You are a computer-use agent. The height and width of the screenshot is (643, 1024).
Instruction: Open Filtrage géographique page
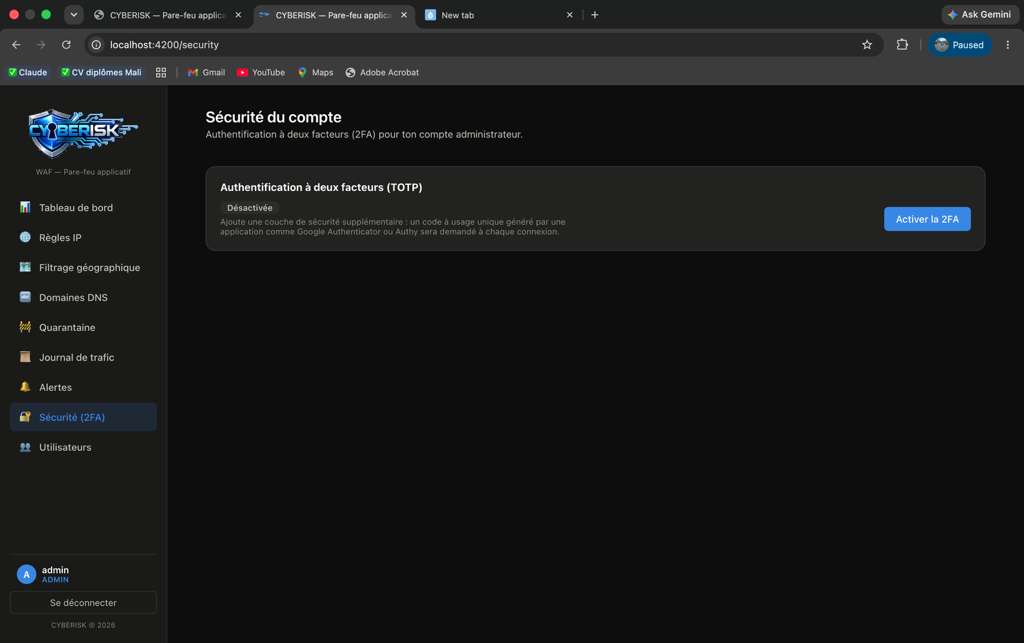[x=83, y=267]
